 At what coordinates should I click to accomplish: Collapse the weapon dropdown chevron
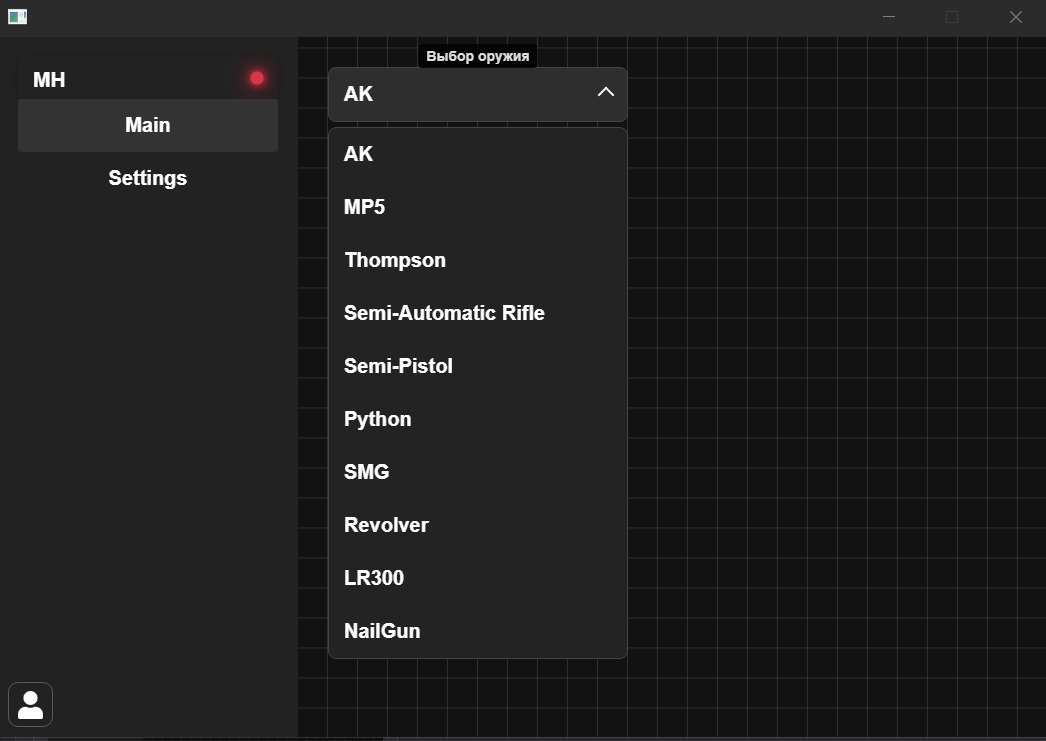[x=605, y=92]
